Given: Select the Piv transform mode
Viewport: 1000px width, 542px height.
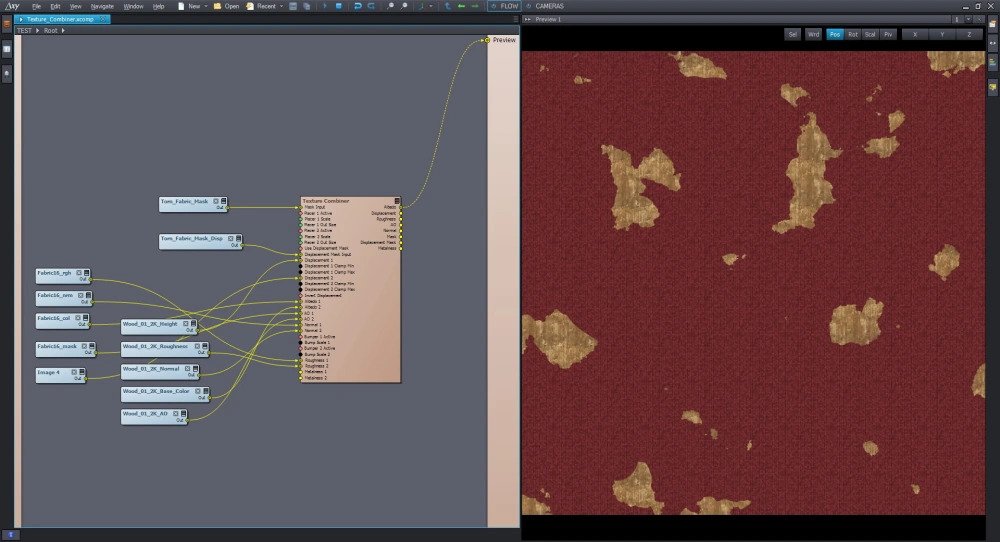Looking at the screenshot, I should pos(888,34).
